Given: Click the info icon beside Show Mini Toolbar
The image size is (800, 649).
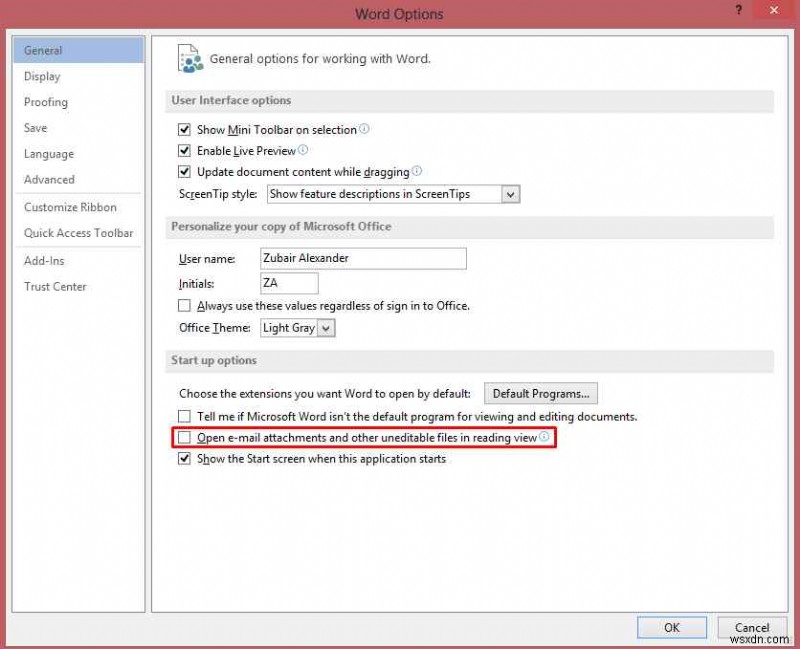Looking at the screenshot, I should (x=363, y=129).
